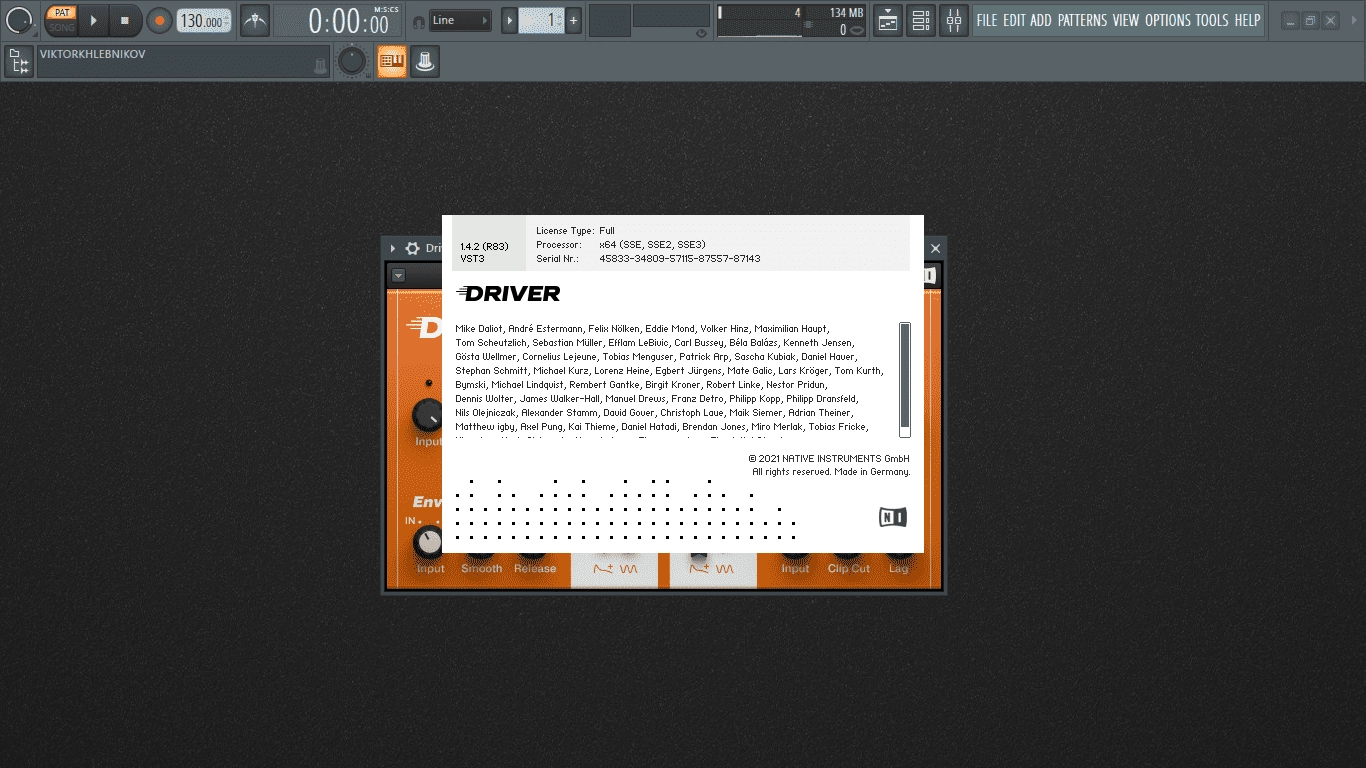Start playback with the play button
Image resolution: width=1366 pixels, height=768 pixels.
(x=93, y=20)
